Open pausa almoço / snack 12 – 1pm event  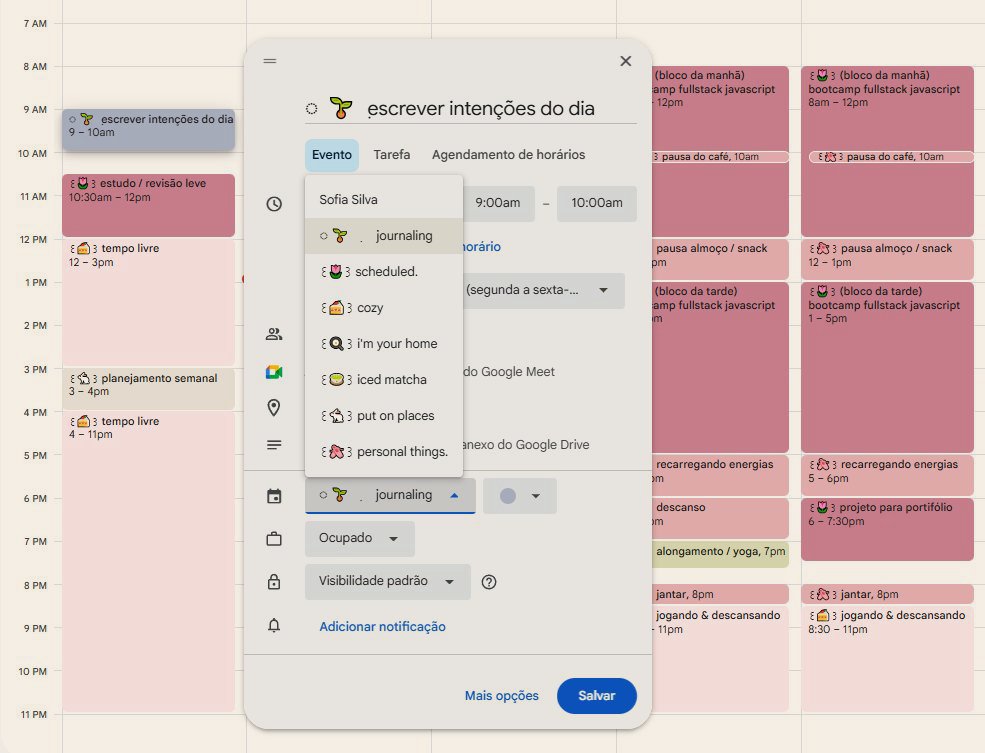[x=887, y=259]
